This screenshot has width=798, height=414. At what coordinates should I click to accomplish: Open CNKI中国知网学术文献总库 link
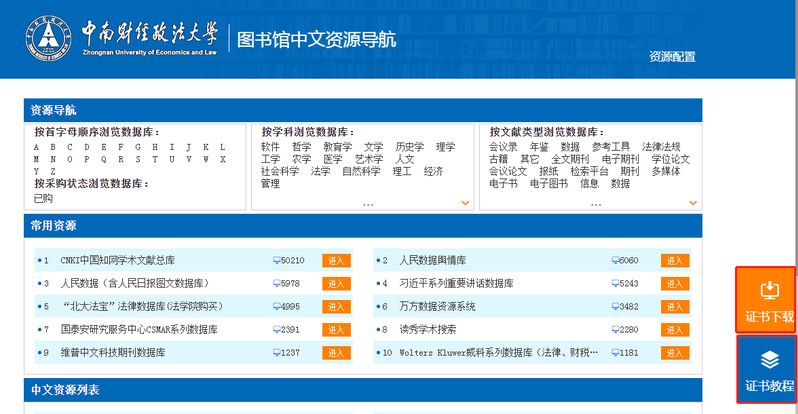click(x=118, y=260)
